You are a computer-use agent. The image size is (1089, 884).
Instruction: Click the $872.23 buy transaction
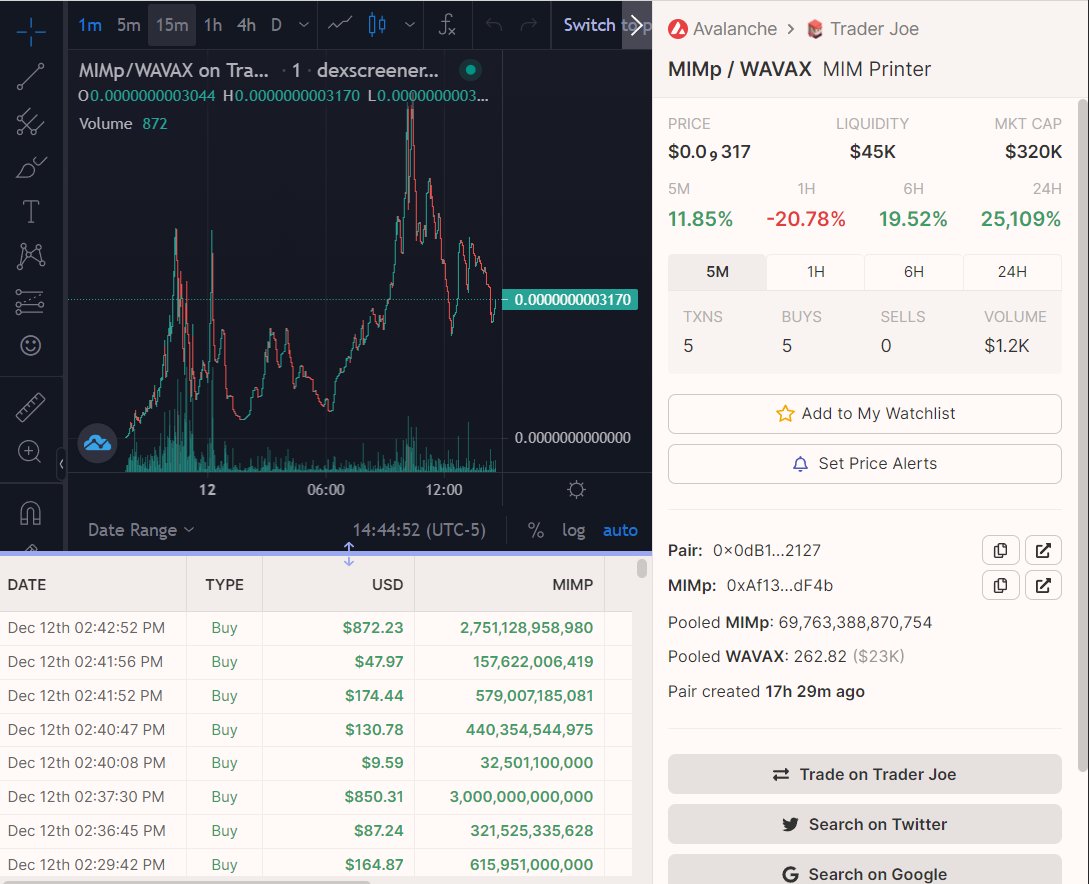coord(316,628)
